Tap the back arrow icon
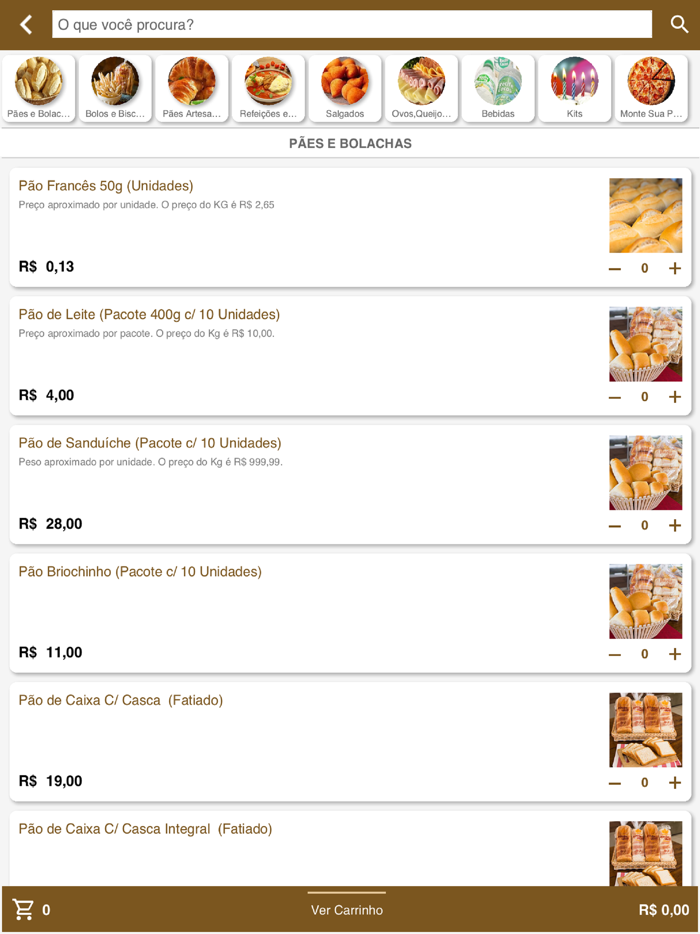This screenshot has height=934, width=700. pyautogui.click(x=26, y=25)
